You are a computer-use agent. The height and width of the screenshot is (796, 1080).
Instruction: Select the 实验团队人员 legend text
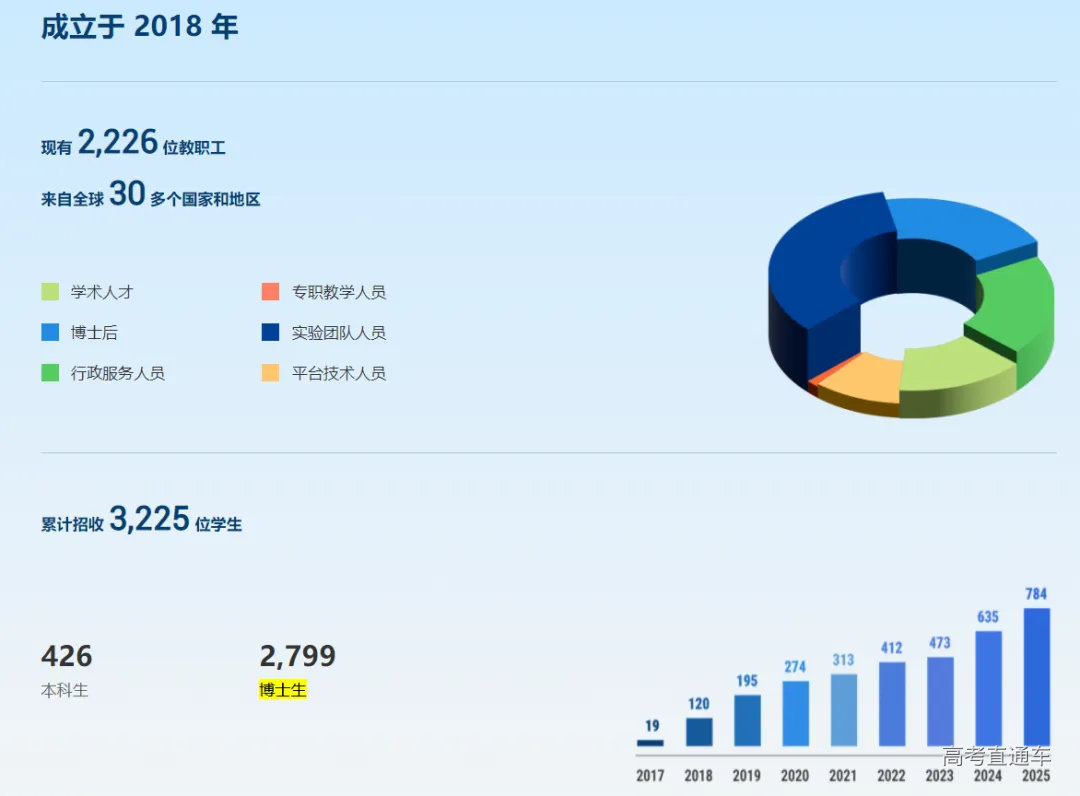click(x=338, y=333)
